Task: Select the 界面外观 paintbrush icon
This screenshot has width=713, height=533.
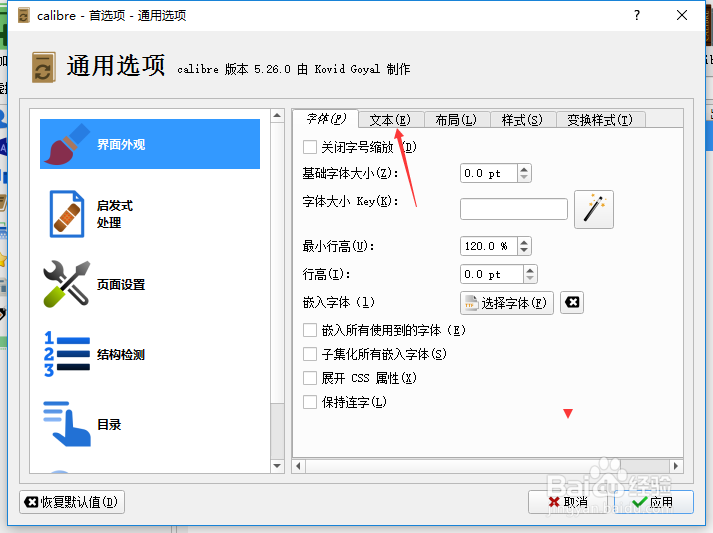Action: click(67, 144)
